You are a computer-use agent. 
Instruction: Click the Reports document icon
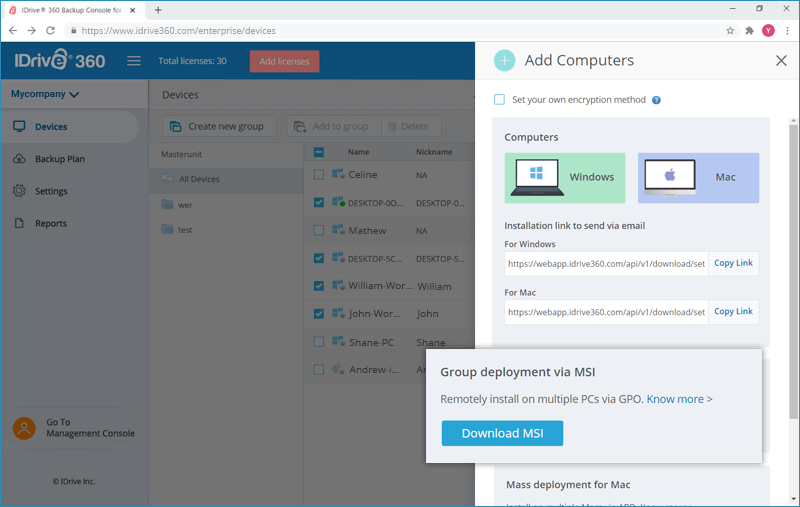tap(19, 223)
